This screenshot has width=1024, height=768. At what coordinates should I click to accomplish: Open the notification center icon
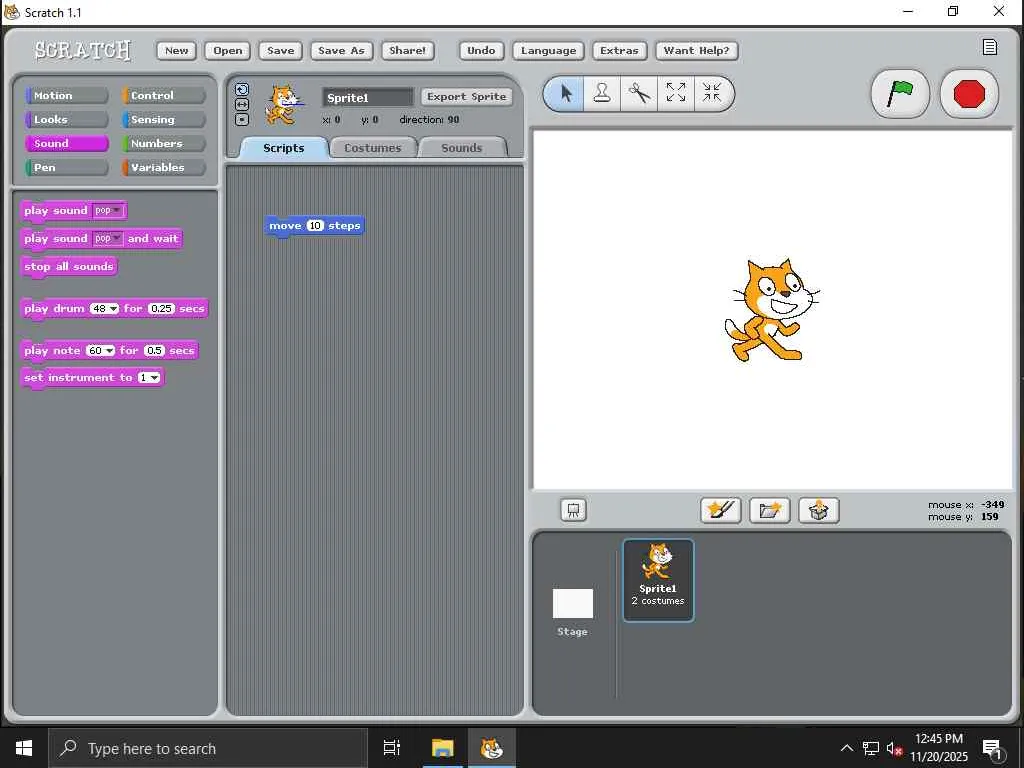click(992, 750)
